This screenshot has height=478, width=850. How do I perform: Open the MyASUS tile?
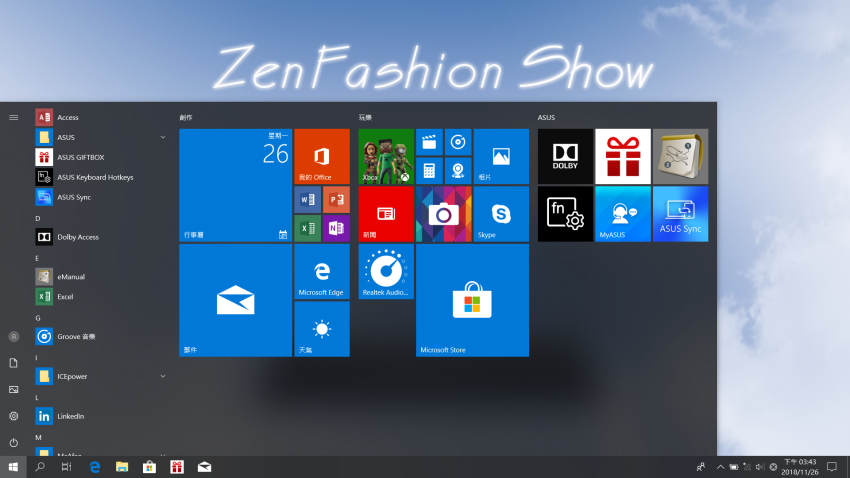pos(623,214)
